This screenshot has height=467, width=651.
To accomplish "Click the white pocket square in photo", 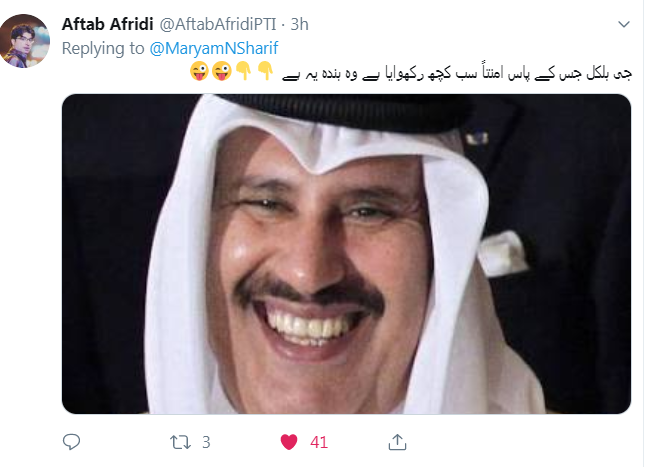I will tap(502, 253).
